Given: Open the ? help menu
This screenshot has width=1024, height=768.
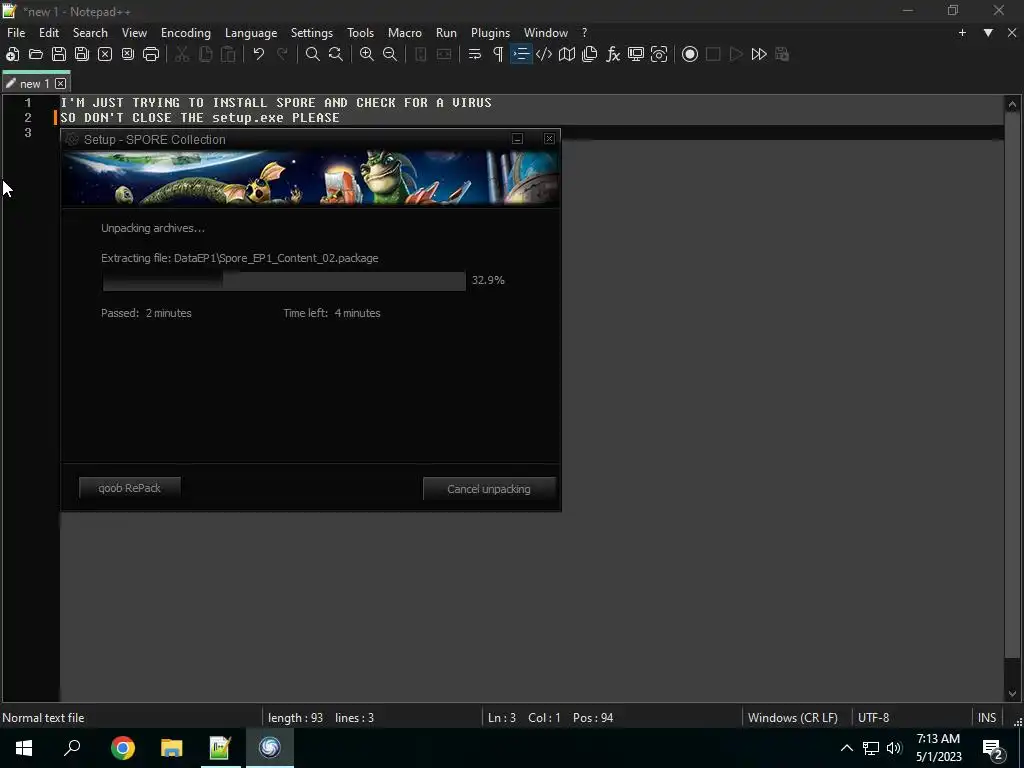Looking at the screenshot, I should pos(584,33).
